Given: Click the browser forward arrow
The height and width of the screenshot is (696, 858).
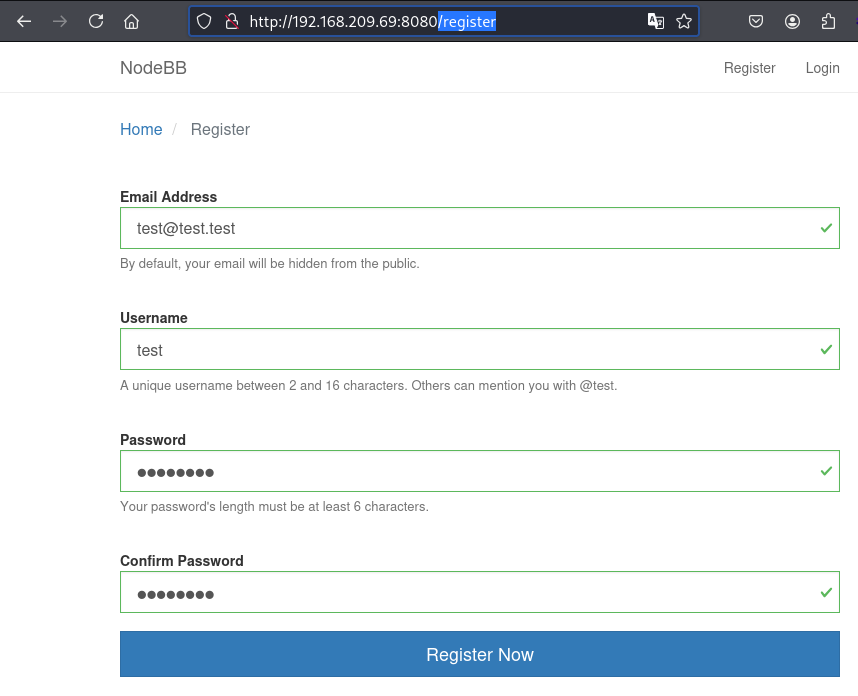Looking at the screenshot, I should 60,21.
